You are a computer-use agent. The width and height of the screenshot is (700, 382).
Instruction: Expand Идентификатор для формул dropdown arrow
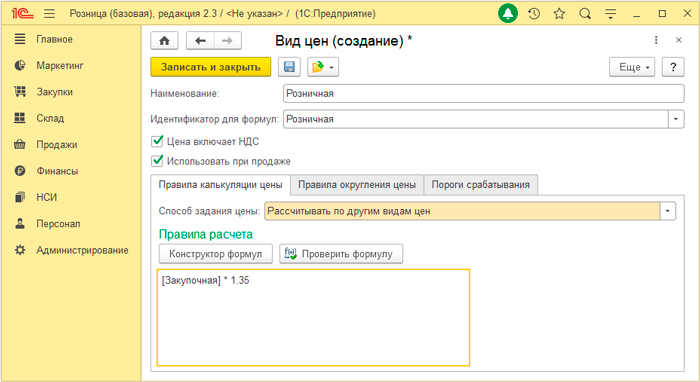(676, 119)
